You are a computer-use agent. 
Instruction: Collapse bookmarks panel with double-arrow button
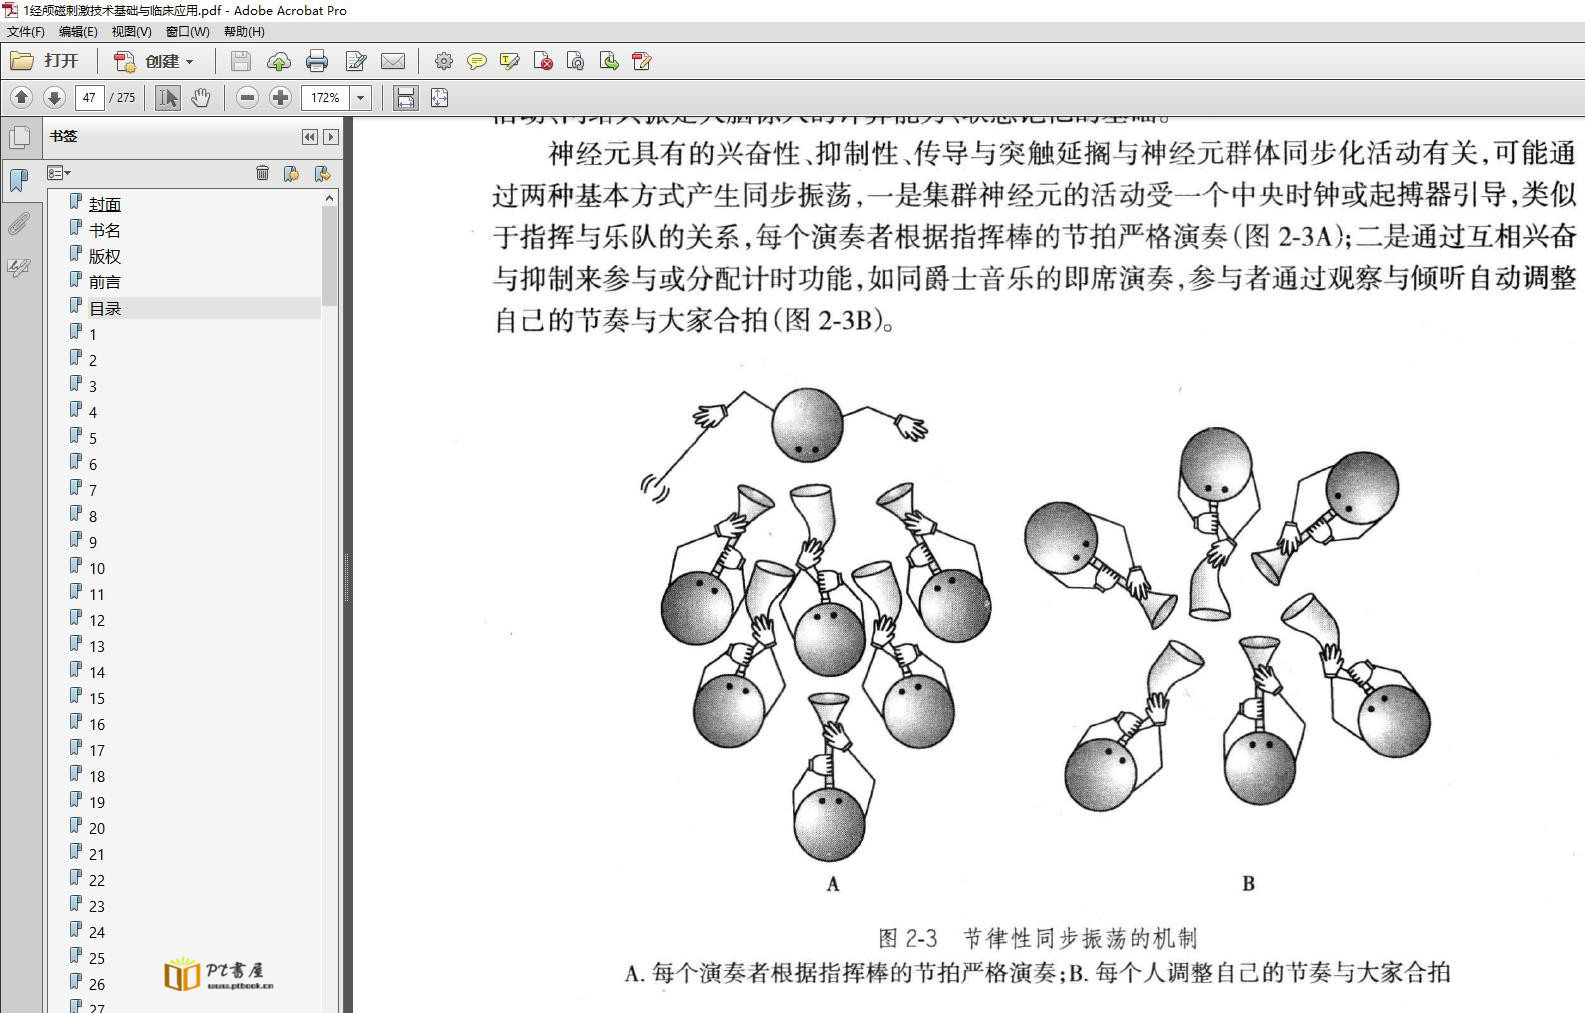tap(310, 137)
